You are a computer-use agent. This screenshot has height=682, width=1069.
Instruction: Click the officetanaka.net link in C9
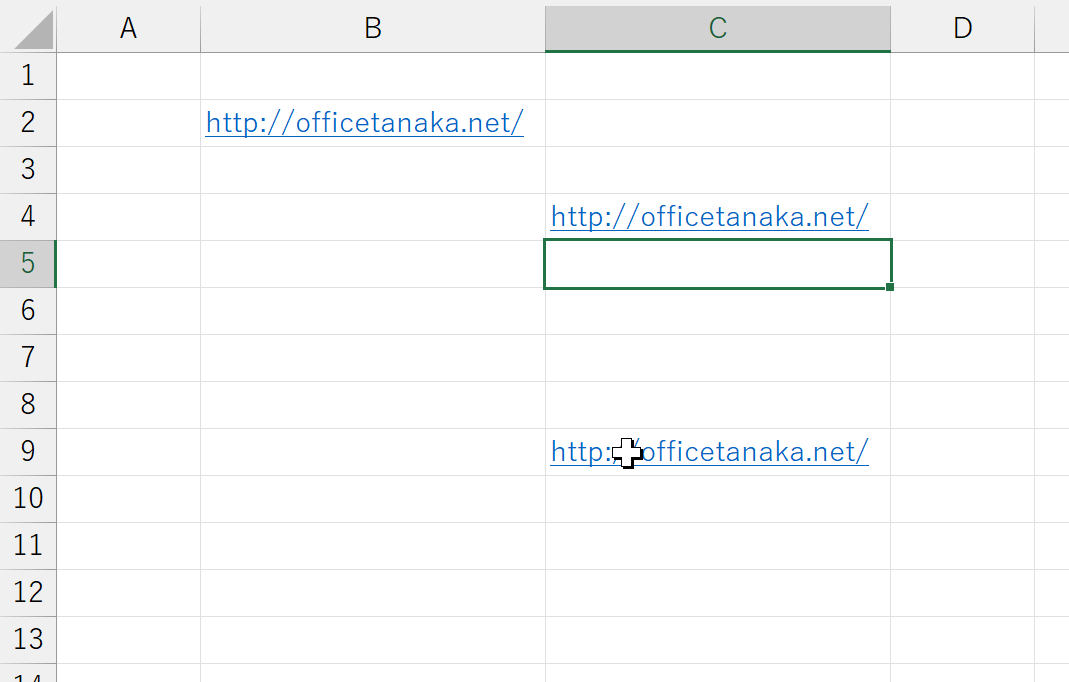750,452
